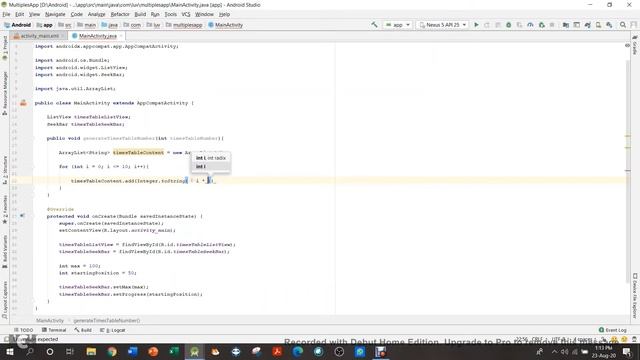Open Microsoft Edge from the taskbar
The image size is (640, 360).
[x=298, y=351]
